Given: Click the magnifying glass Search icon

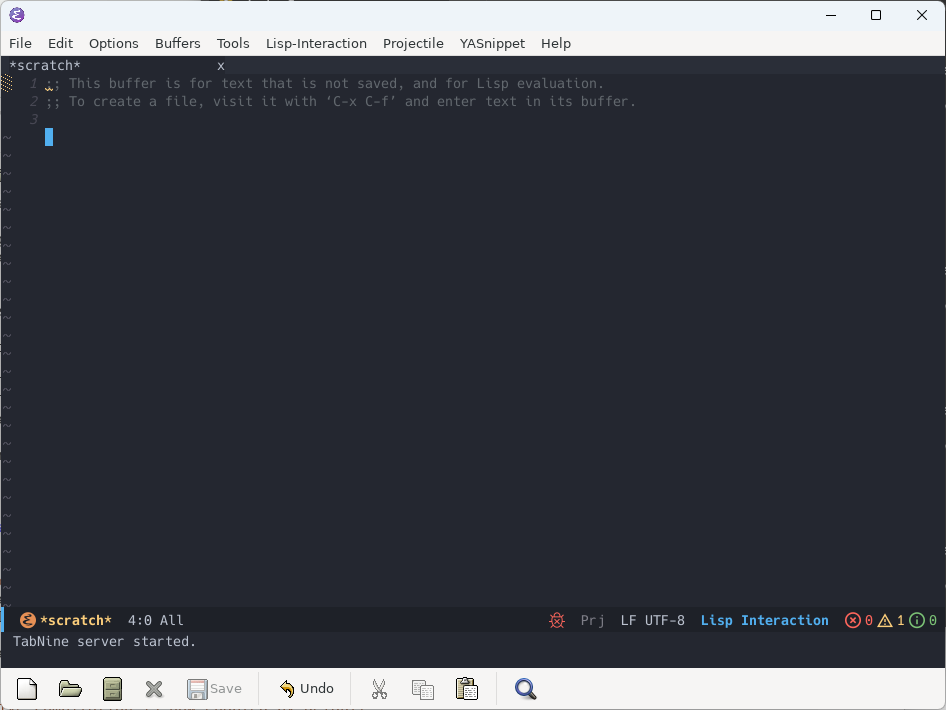Looking at the screenshot, I should tap(525, 688).
